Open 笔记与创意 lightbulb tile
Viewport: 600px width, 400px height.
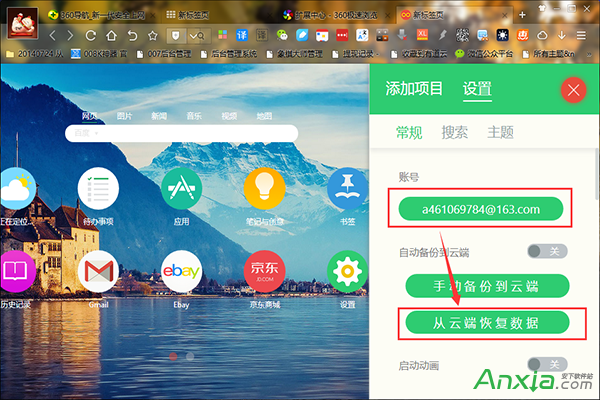click(264, 188)
